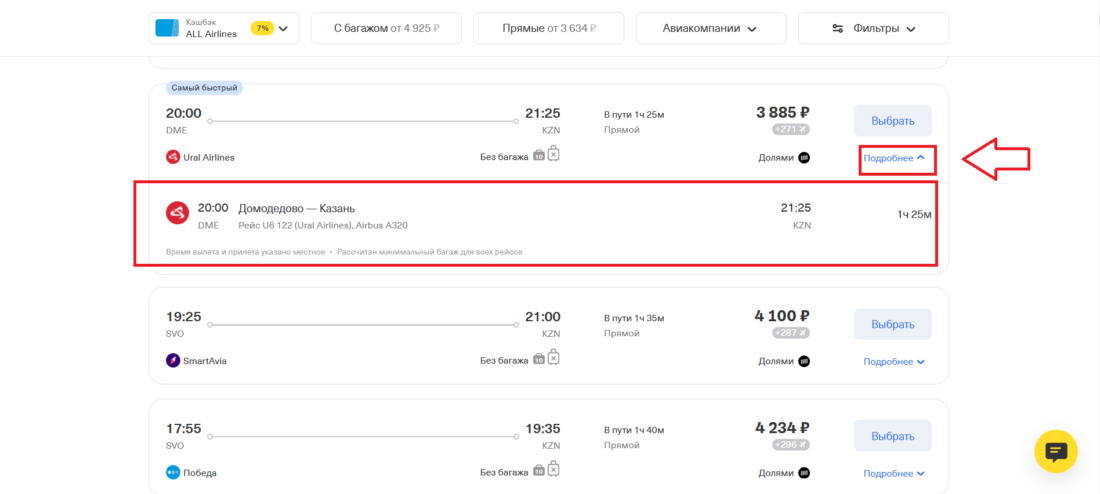Viewport: 1100px width, 494px height.
Task: Open the Фильтры dropdown
Action: pyautogui.click(x=873, y=28)
